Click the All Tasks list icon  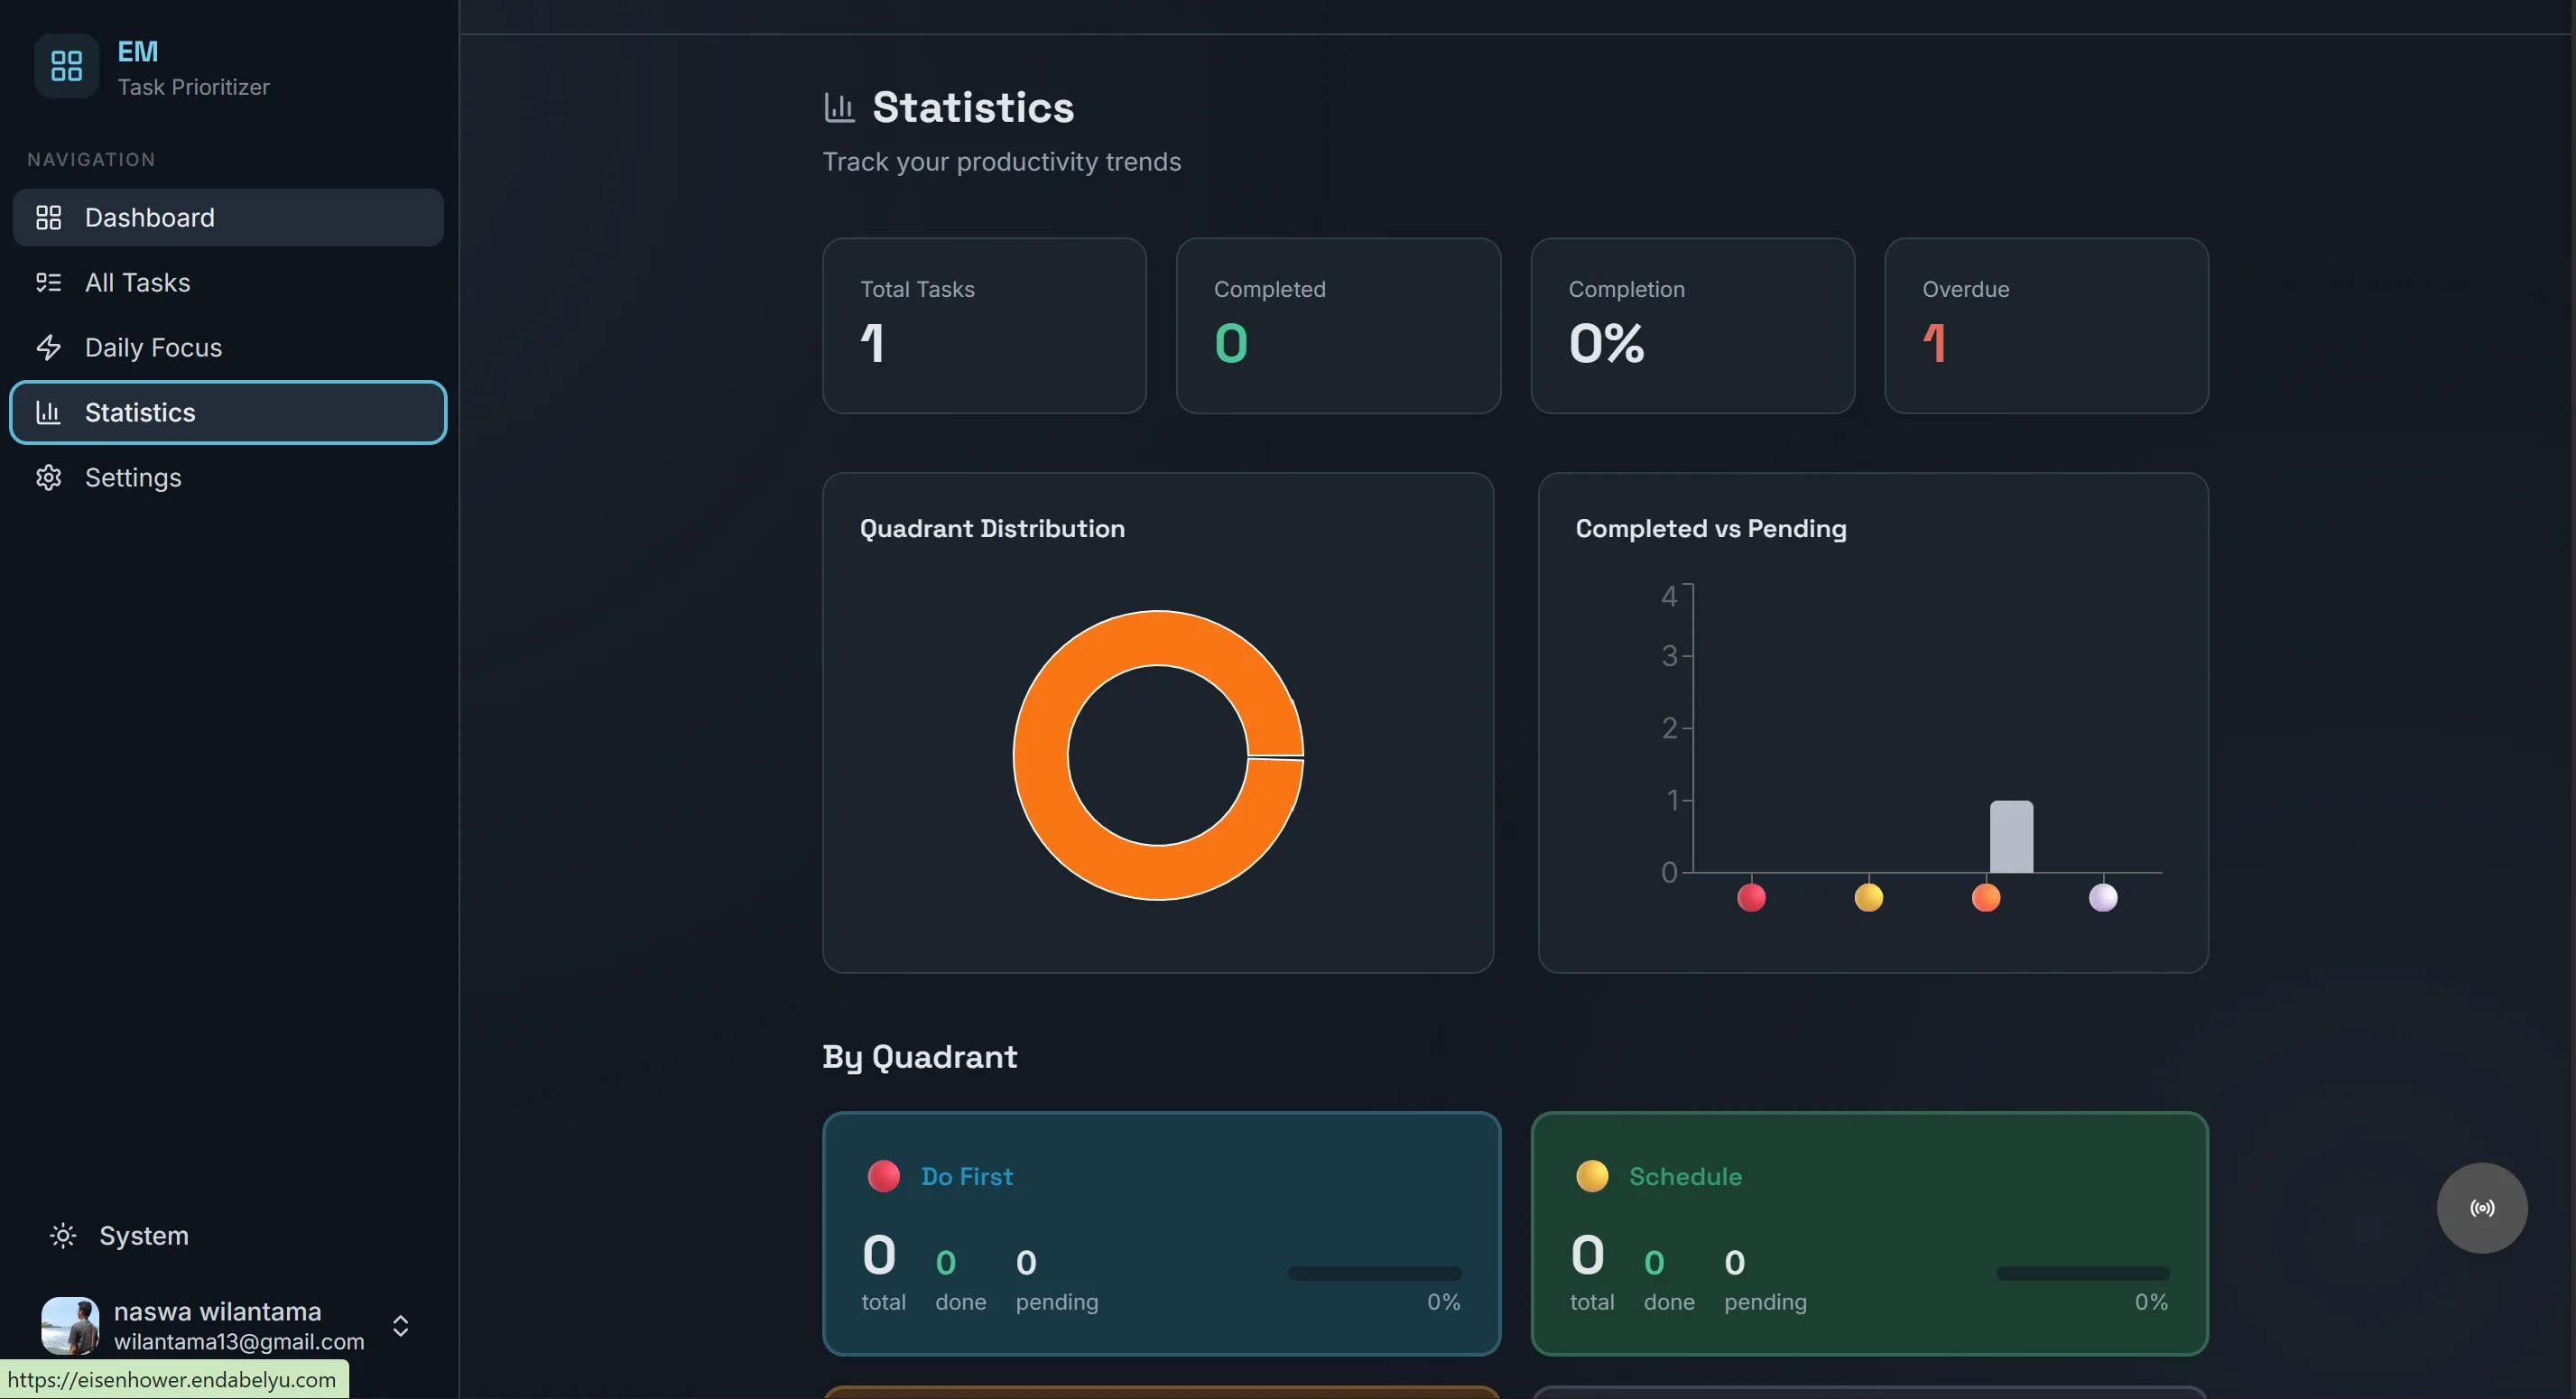tap(49, 282)
